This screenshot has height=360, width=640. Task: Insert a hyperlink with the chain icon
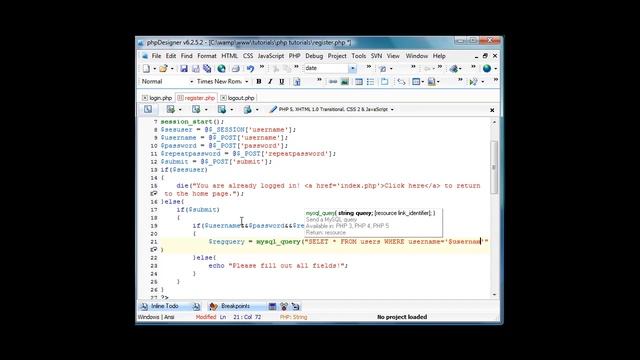(333, 82)
